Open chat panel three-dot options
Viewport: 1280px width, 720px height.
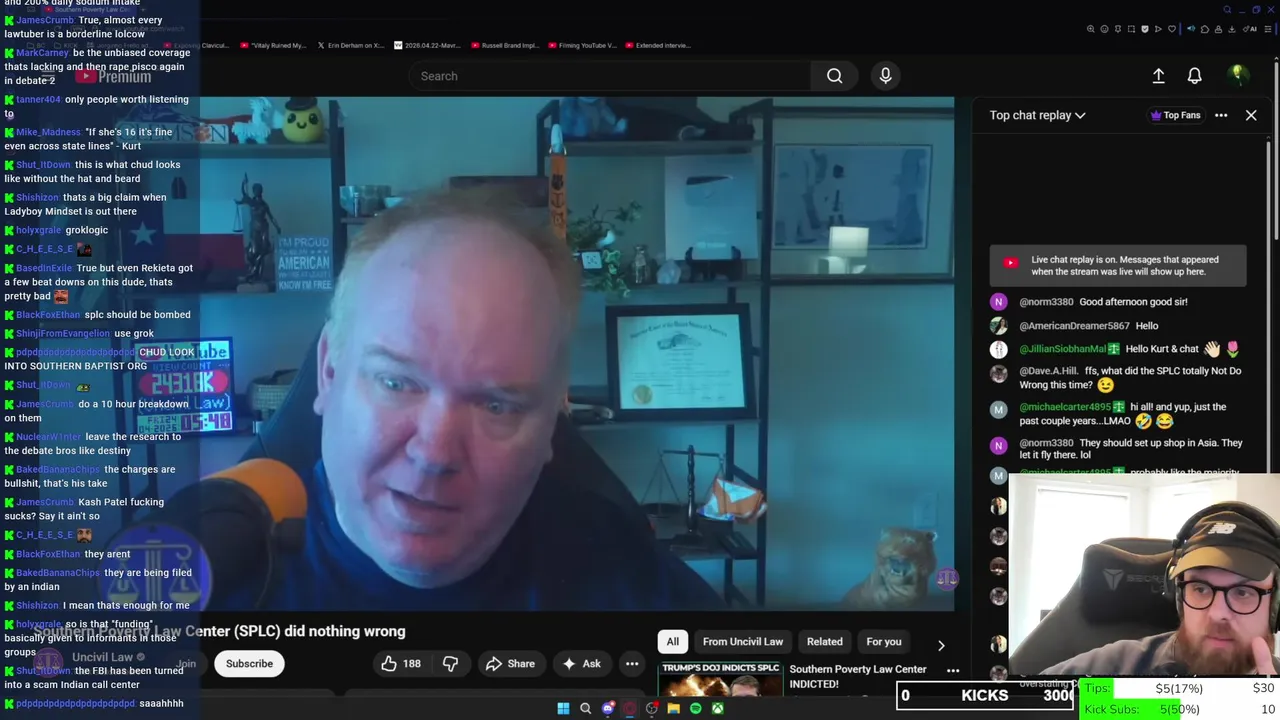point(1221,115)
